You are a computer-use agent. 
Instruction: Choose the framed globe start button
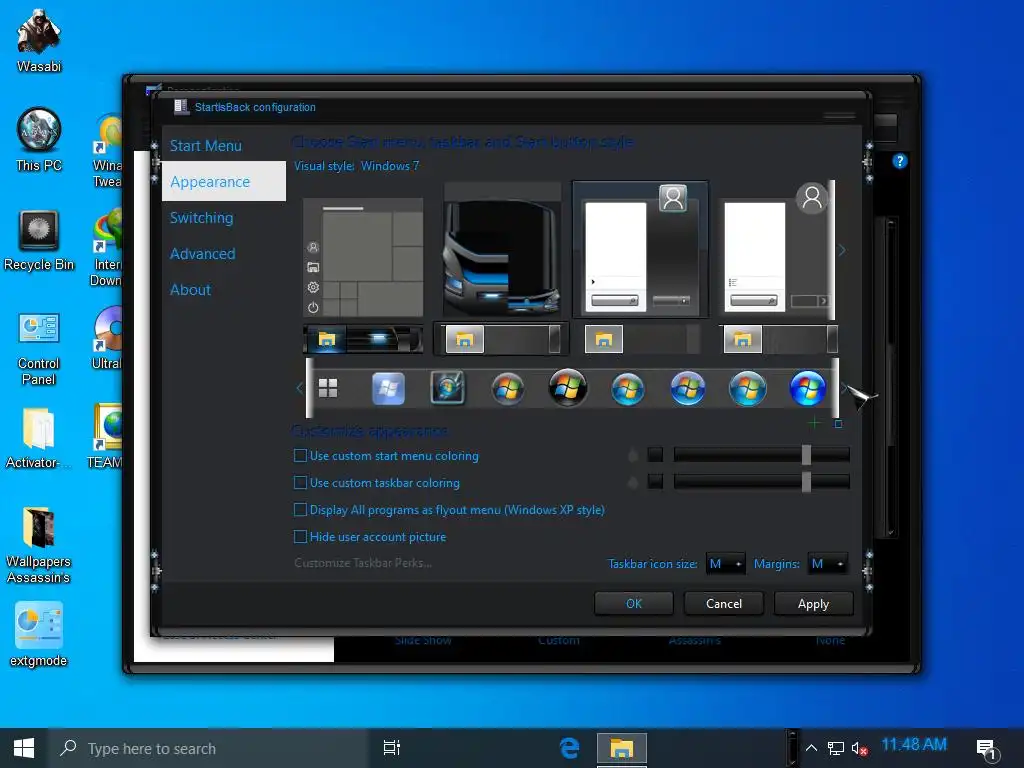[448, 388]
